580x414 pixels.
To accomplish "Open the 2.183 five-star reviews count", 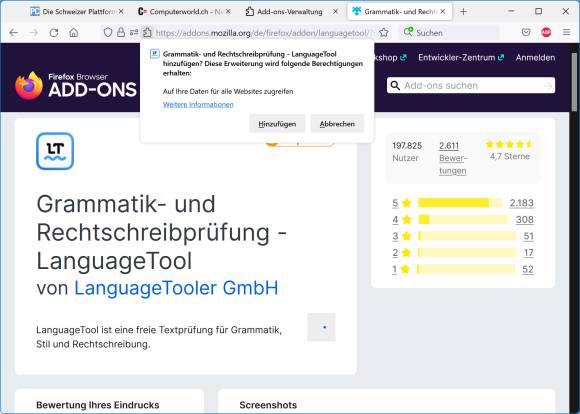I will [522, 203].
